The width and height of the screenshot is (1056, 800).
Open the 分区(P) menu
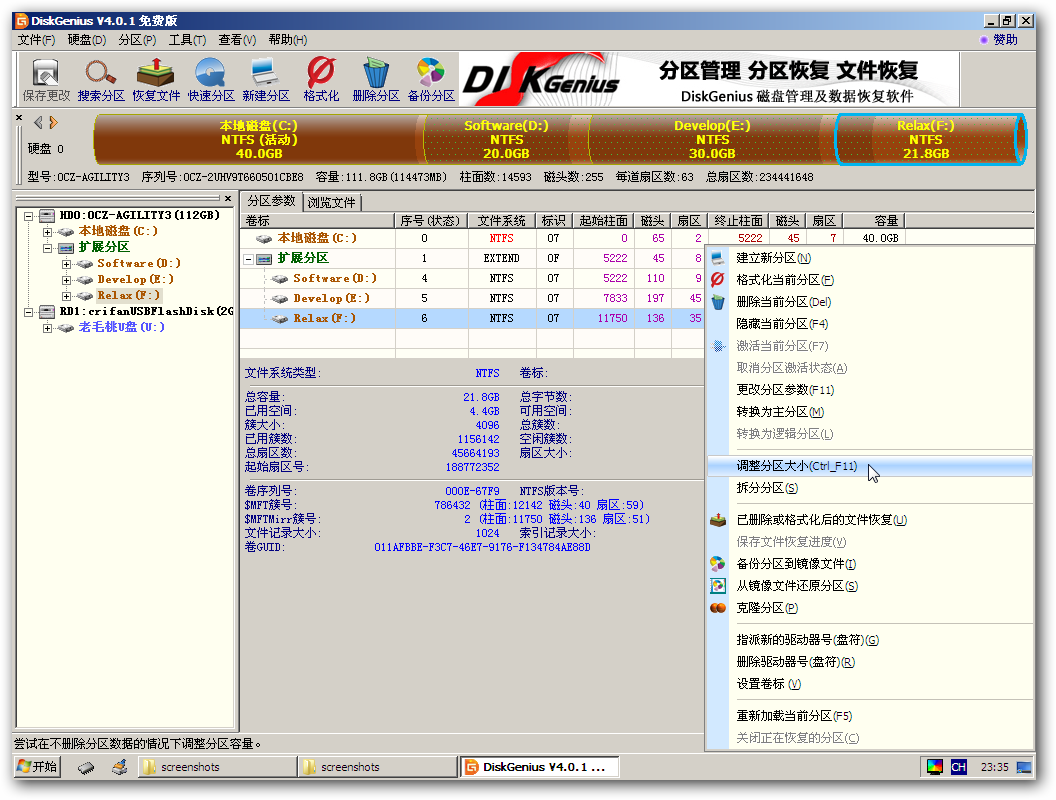pos(137,40)
